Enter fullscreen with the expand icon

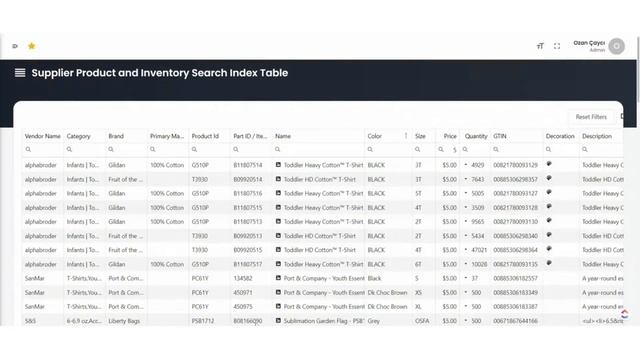pos(557,46)
